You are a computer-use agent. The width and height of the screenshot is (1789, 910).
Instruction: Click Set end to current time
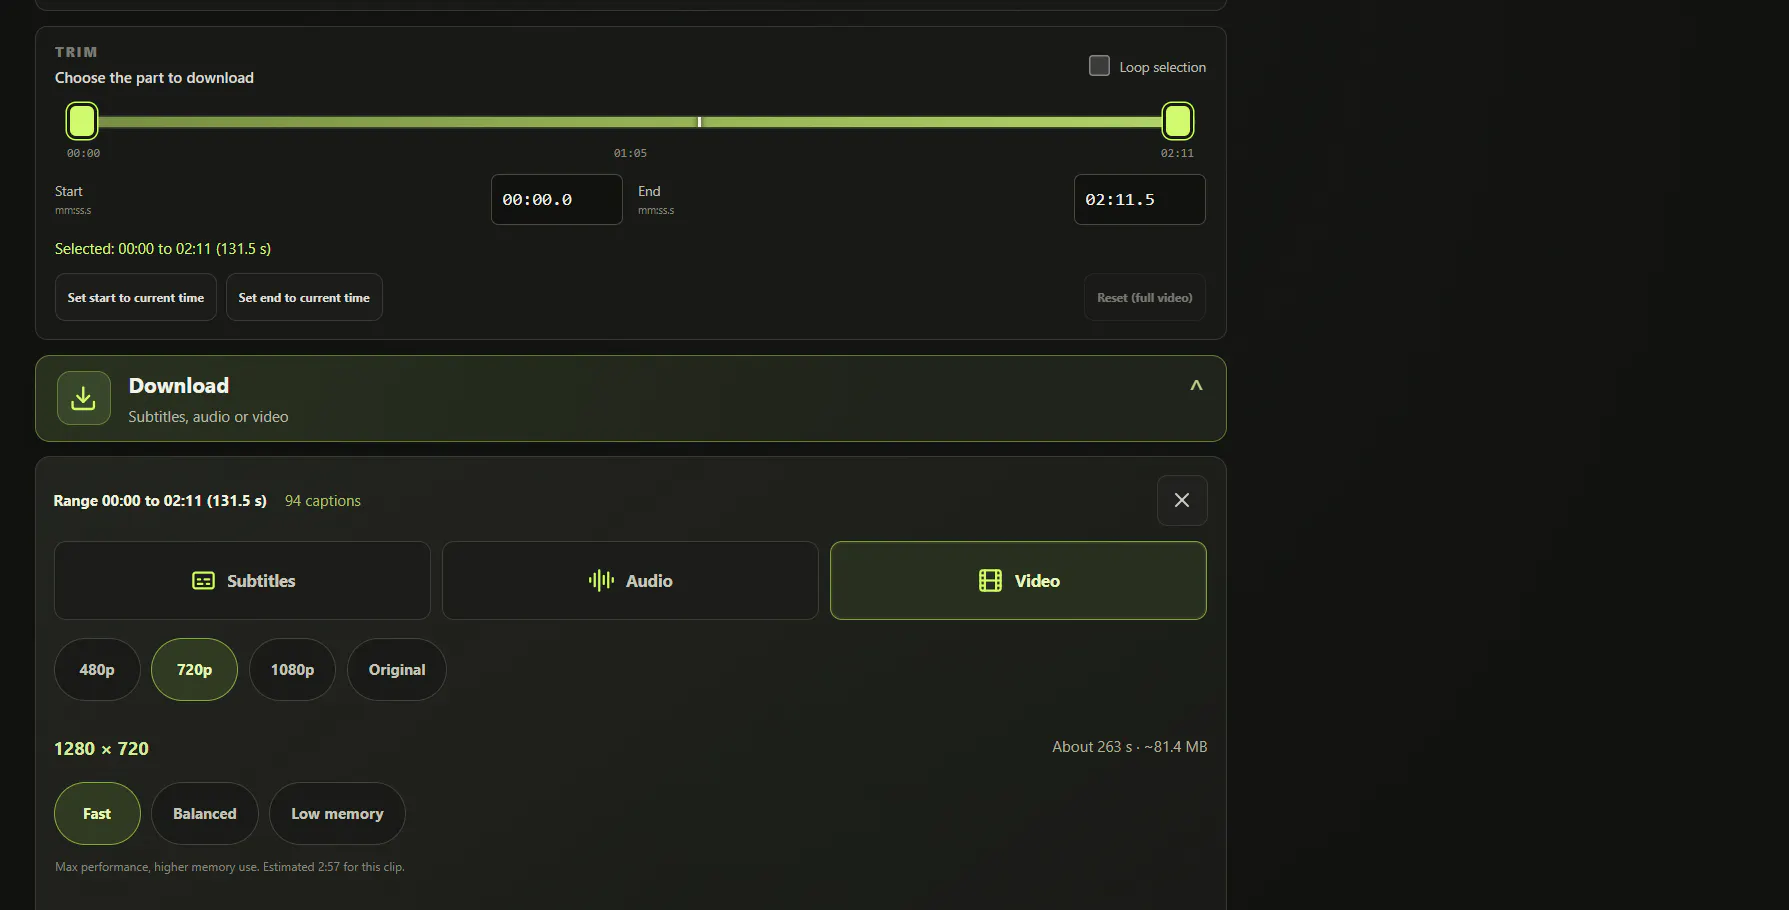(304, 297)
